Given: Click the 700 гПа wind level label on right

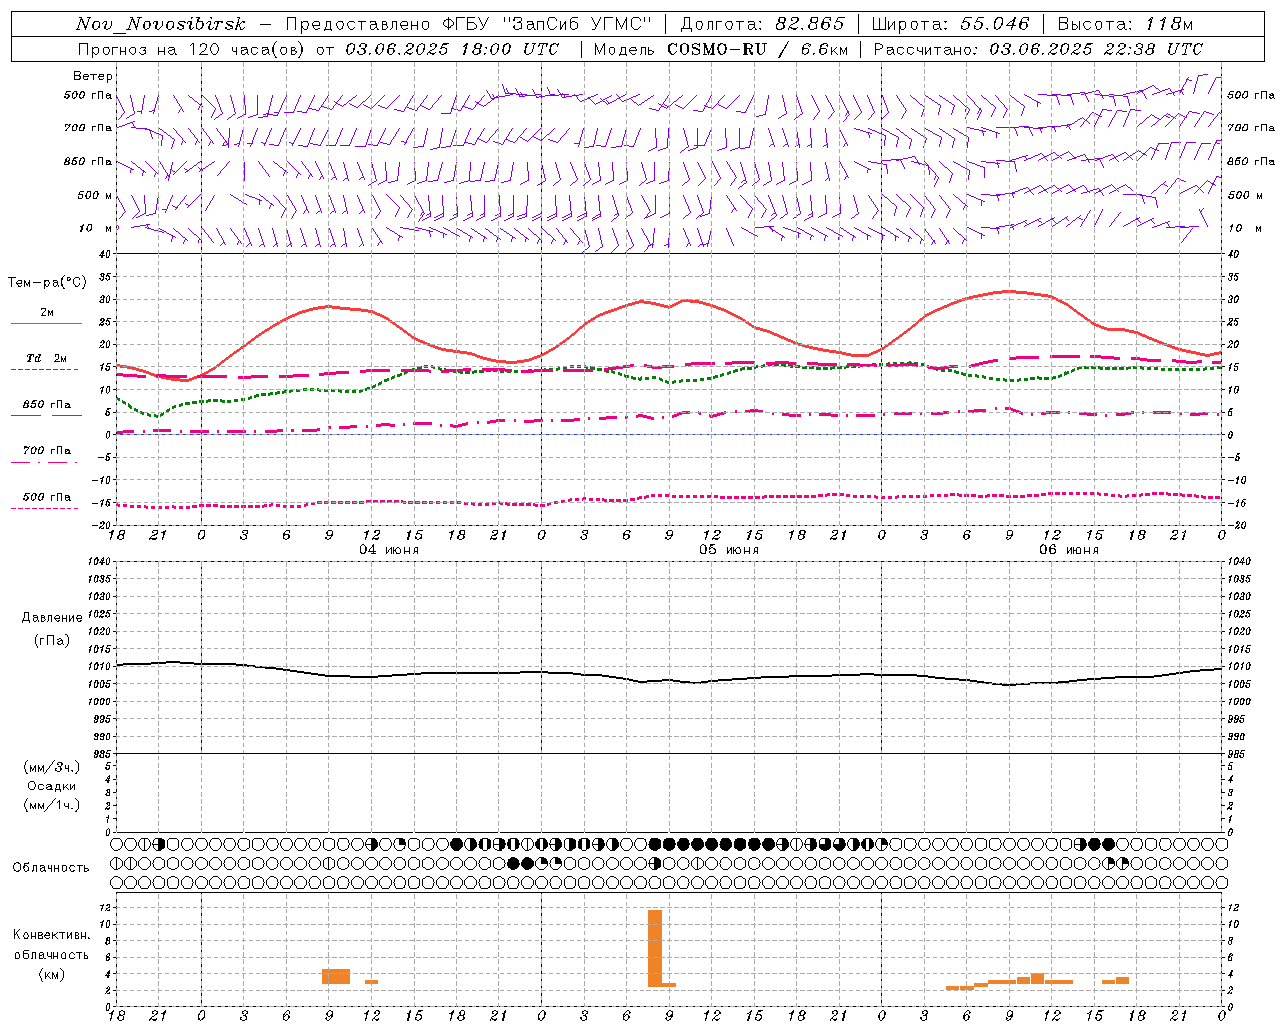Looking at the screenshot, I should coord(1250,128).
